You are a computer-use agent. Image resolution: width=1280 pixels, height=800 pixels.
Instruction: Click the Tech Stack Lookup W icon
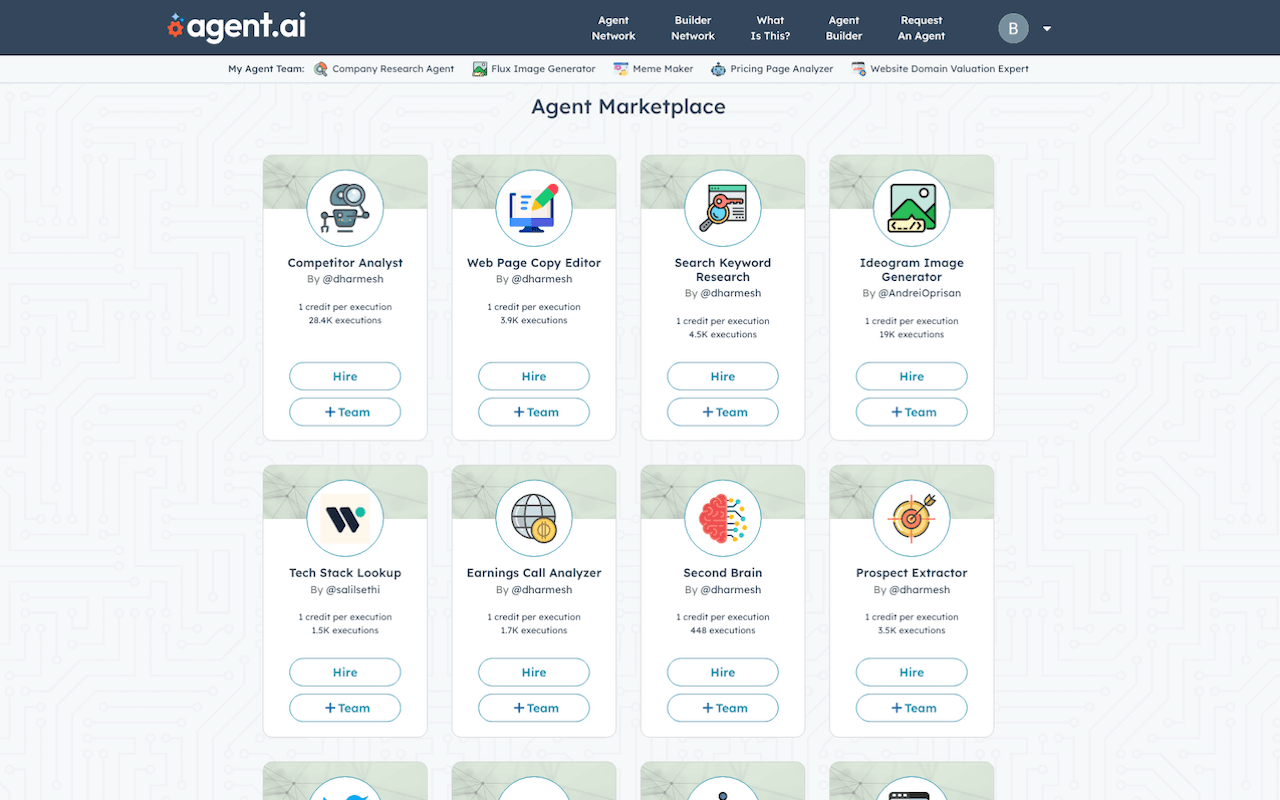[345, 518]
